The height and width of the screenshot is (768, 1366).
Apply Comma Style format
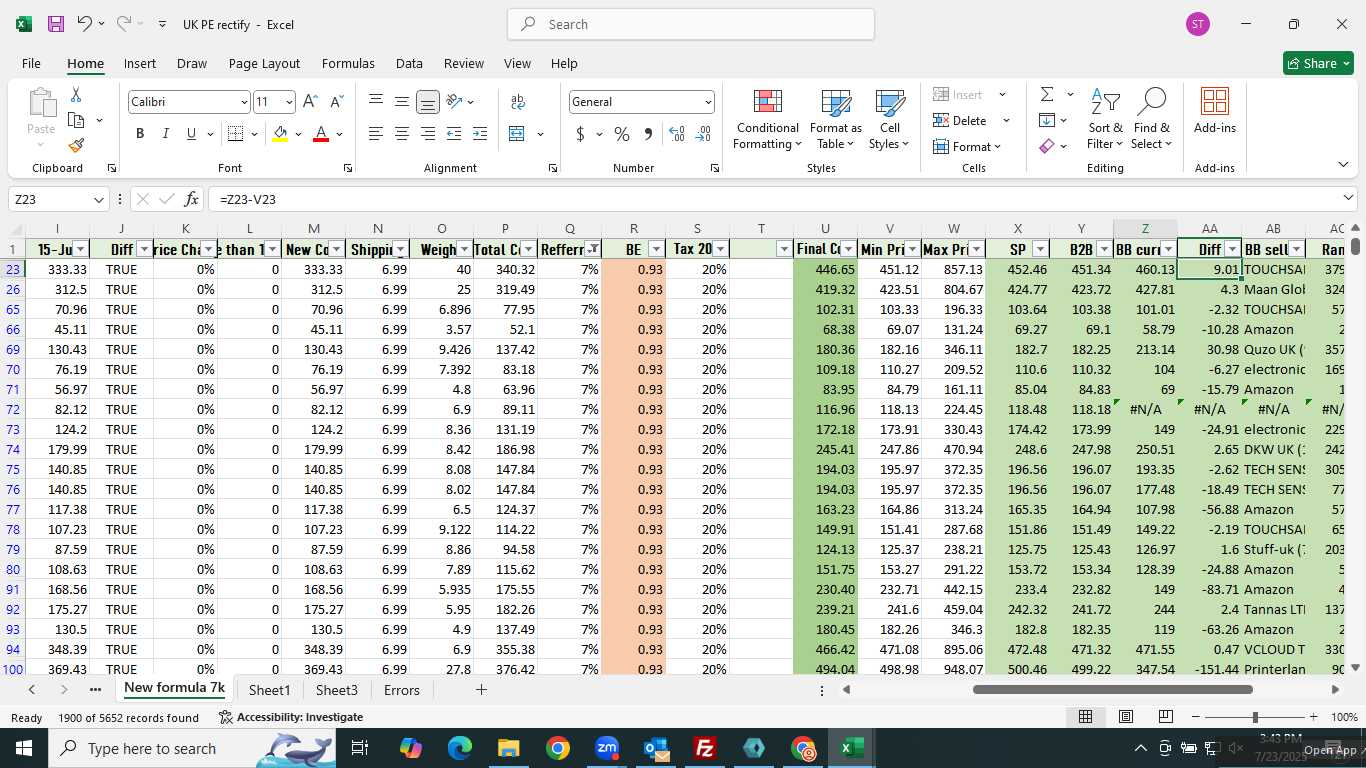648,133
